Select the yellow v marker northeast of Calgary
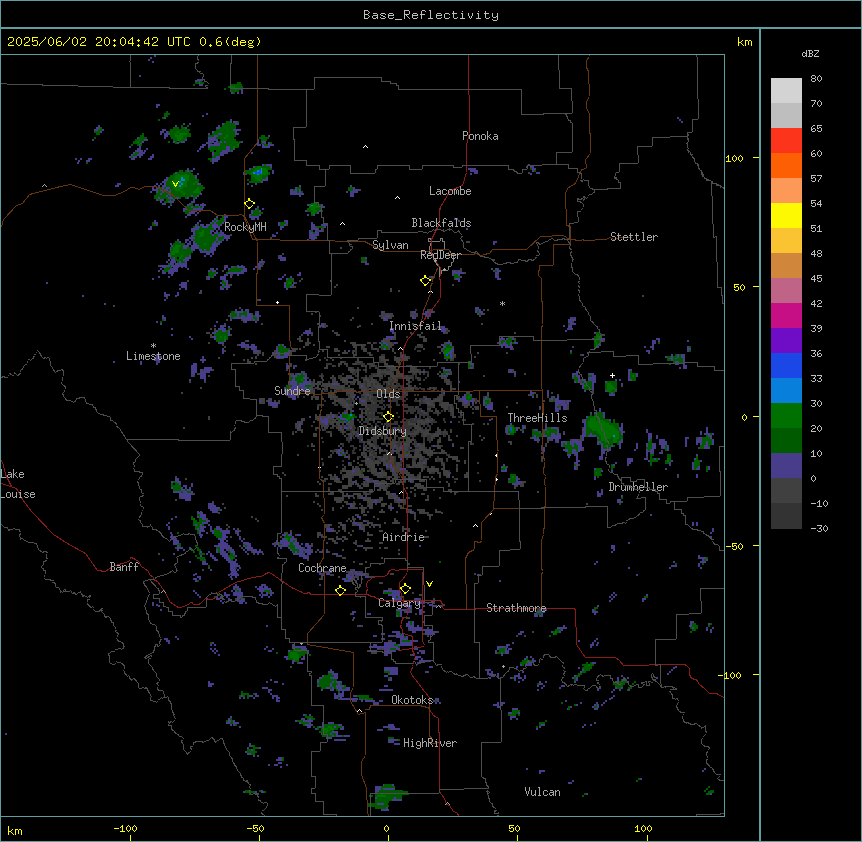 pyautogui.click(x=429, y=584)
